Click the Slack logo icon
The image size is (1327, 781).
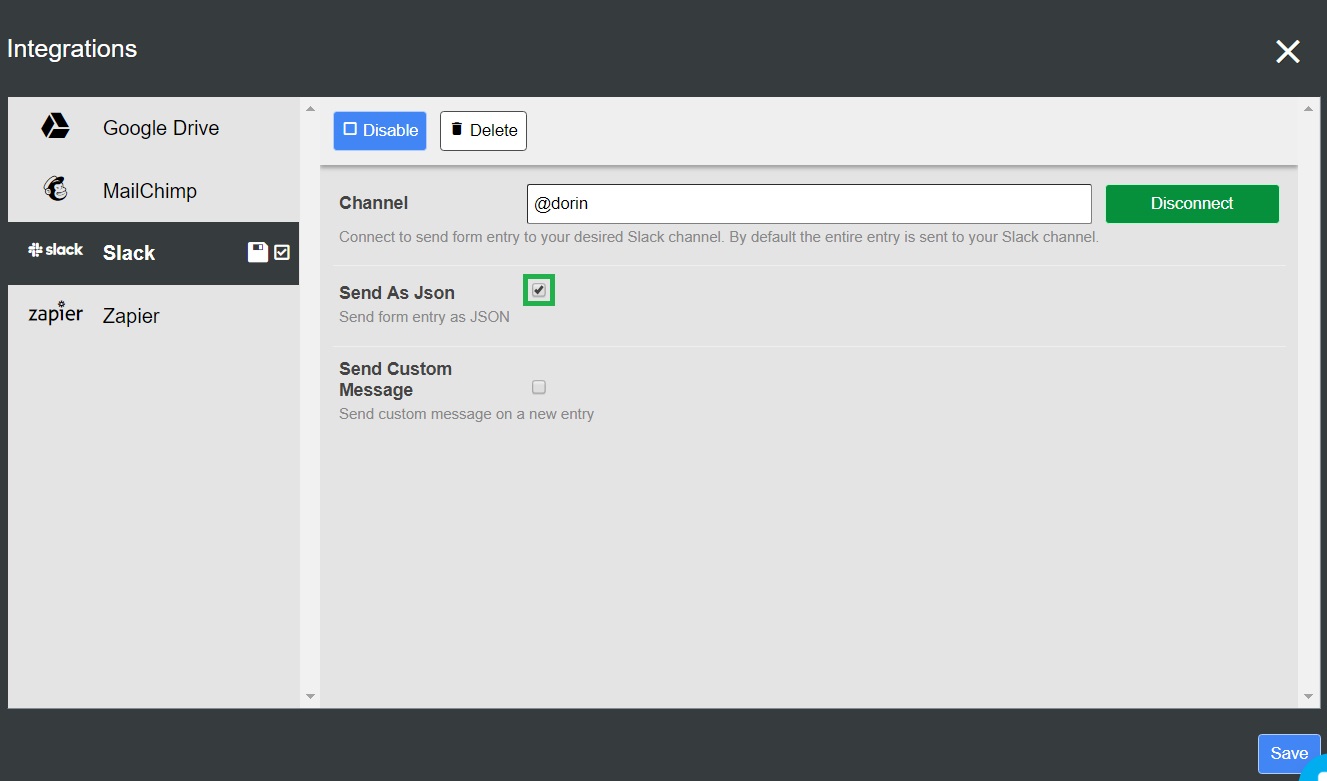tap(55, 250)
